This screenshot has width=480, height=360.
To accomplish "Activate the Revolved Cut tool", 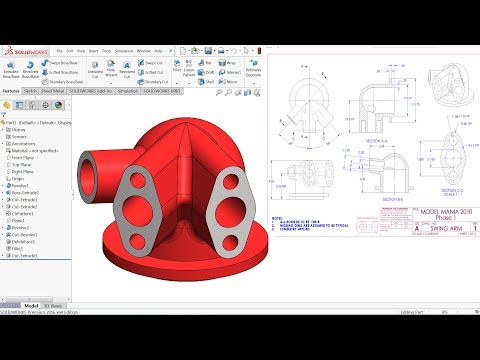I will (127, 69).
